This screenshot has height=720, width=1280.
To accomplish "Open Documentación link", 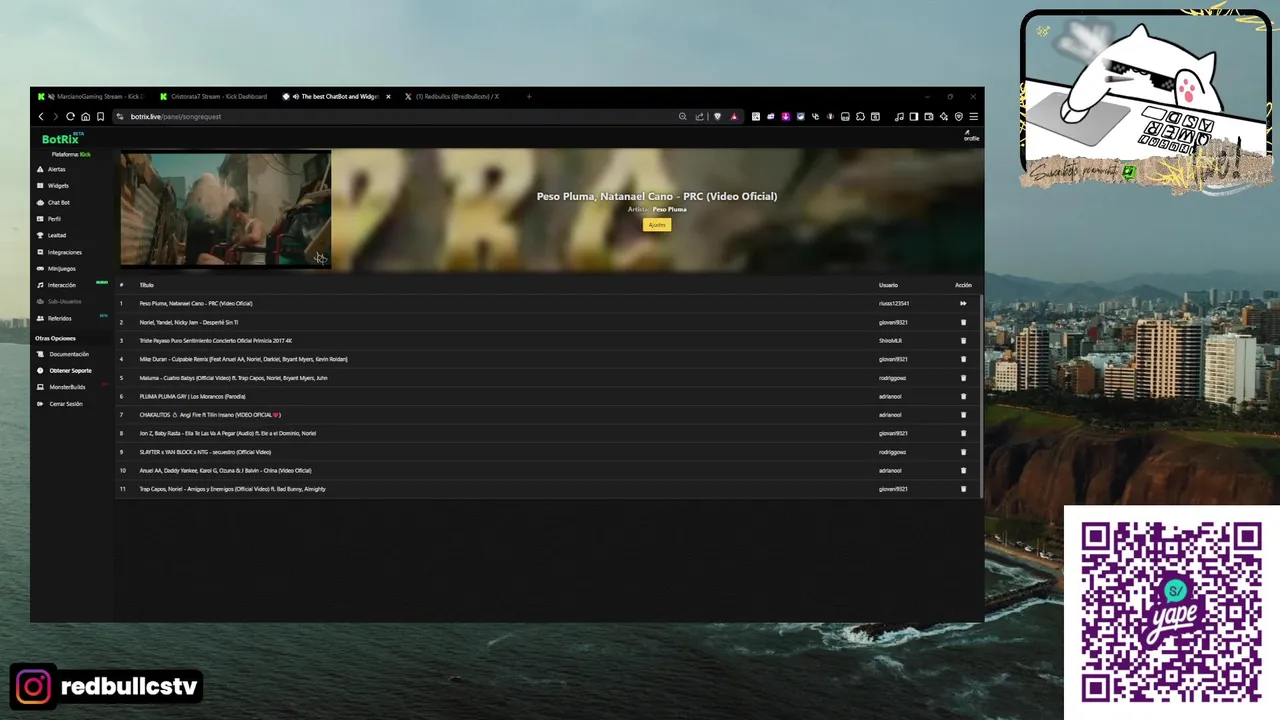I will [x=63, y=354].
